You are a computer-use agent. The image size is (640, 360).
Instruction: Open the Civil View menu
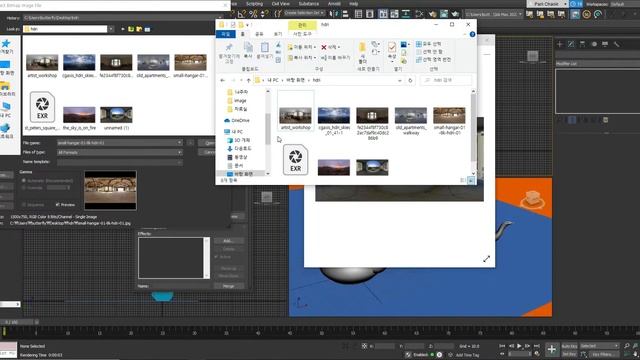click(x=281, y=4)
